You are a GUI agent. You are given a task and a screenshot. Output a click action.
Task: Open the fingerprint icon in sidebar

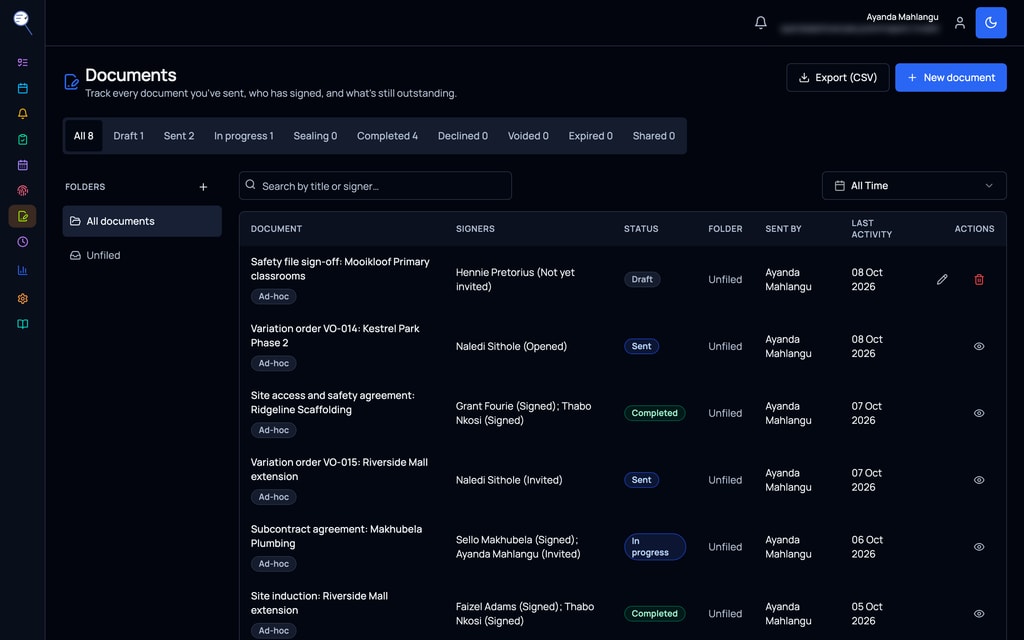click(22, 191)
